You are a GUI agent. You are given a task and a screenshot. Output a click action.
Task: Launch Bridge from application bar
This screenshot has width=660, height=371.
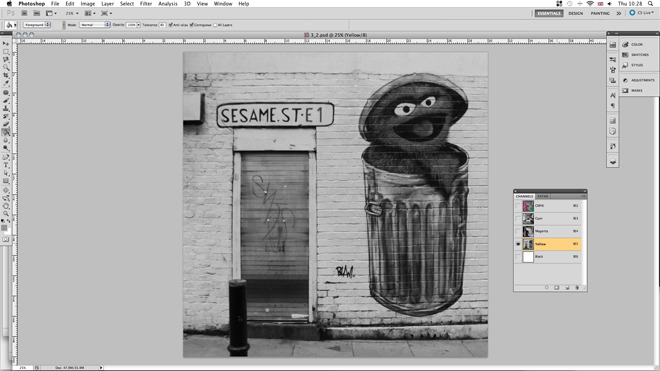24,13
